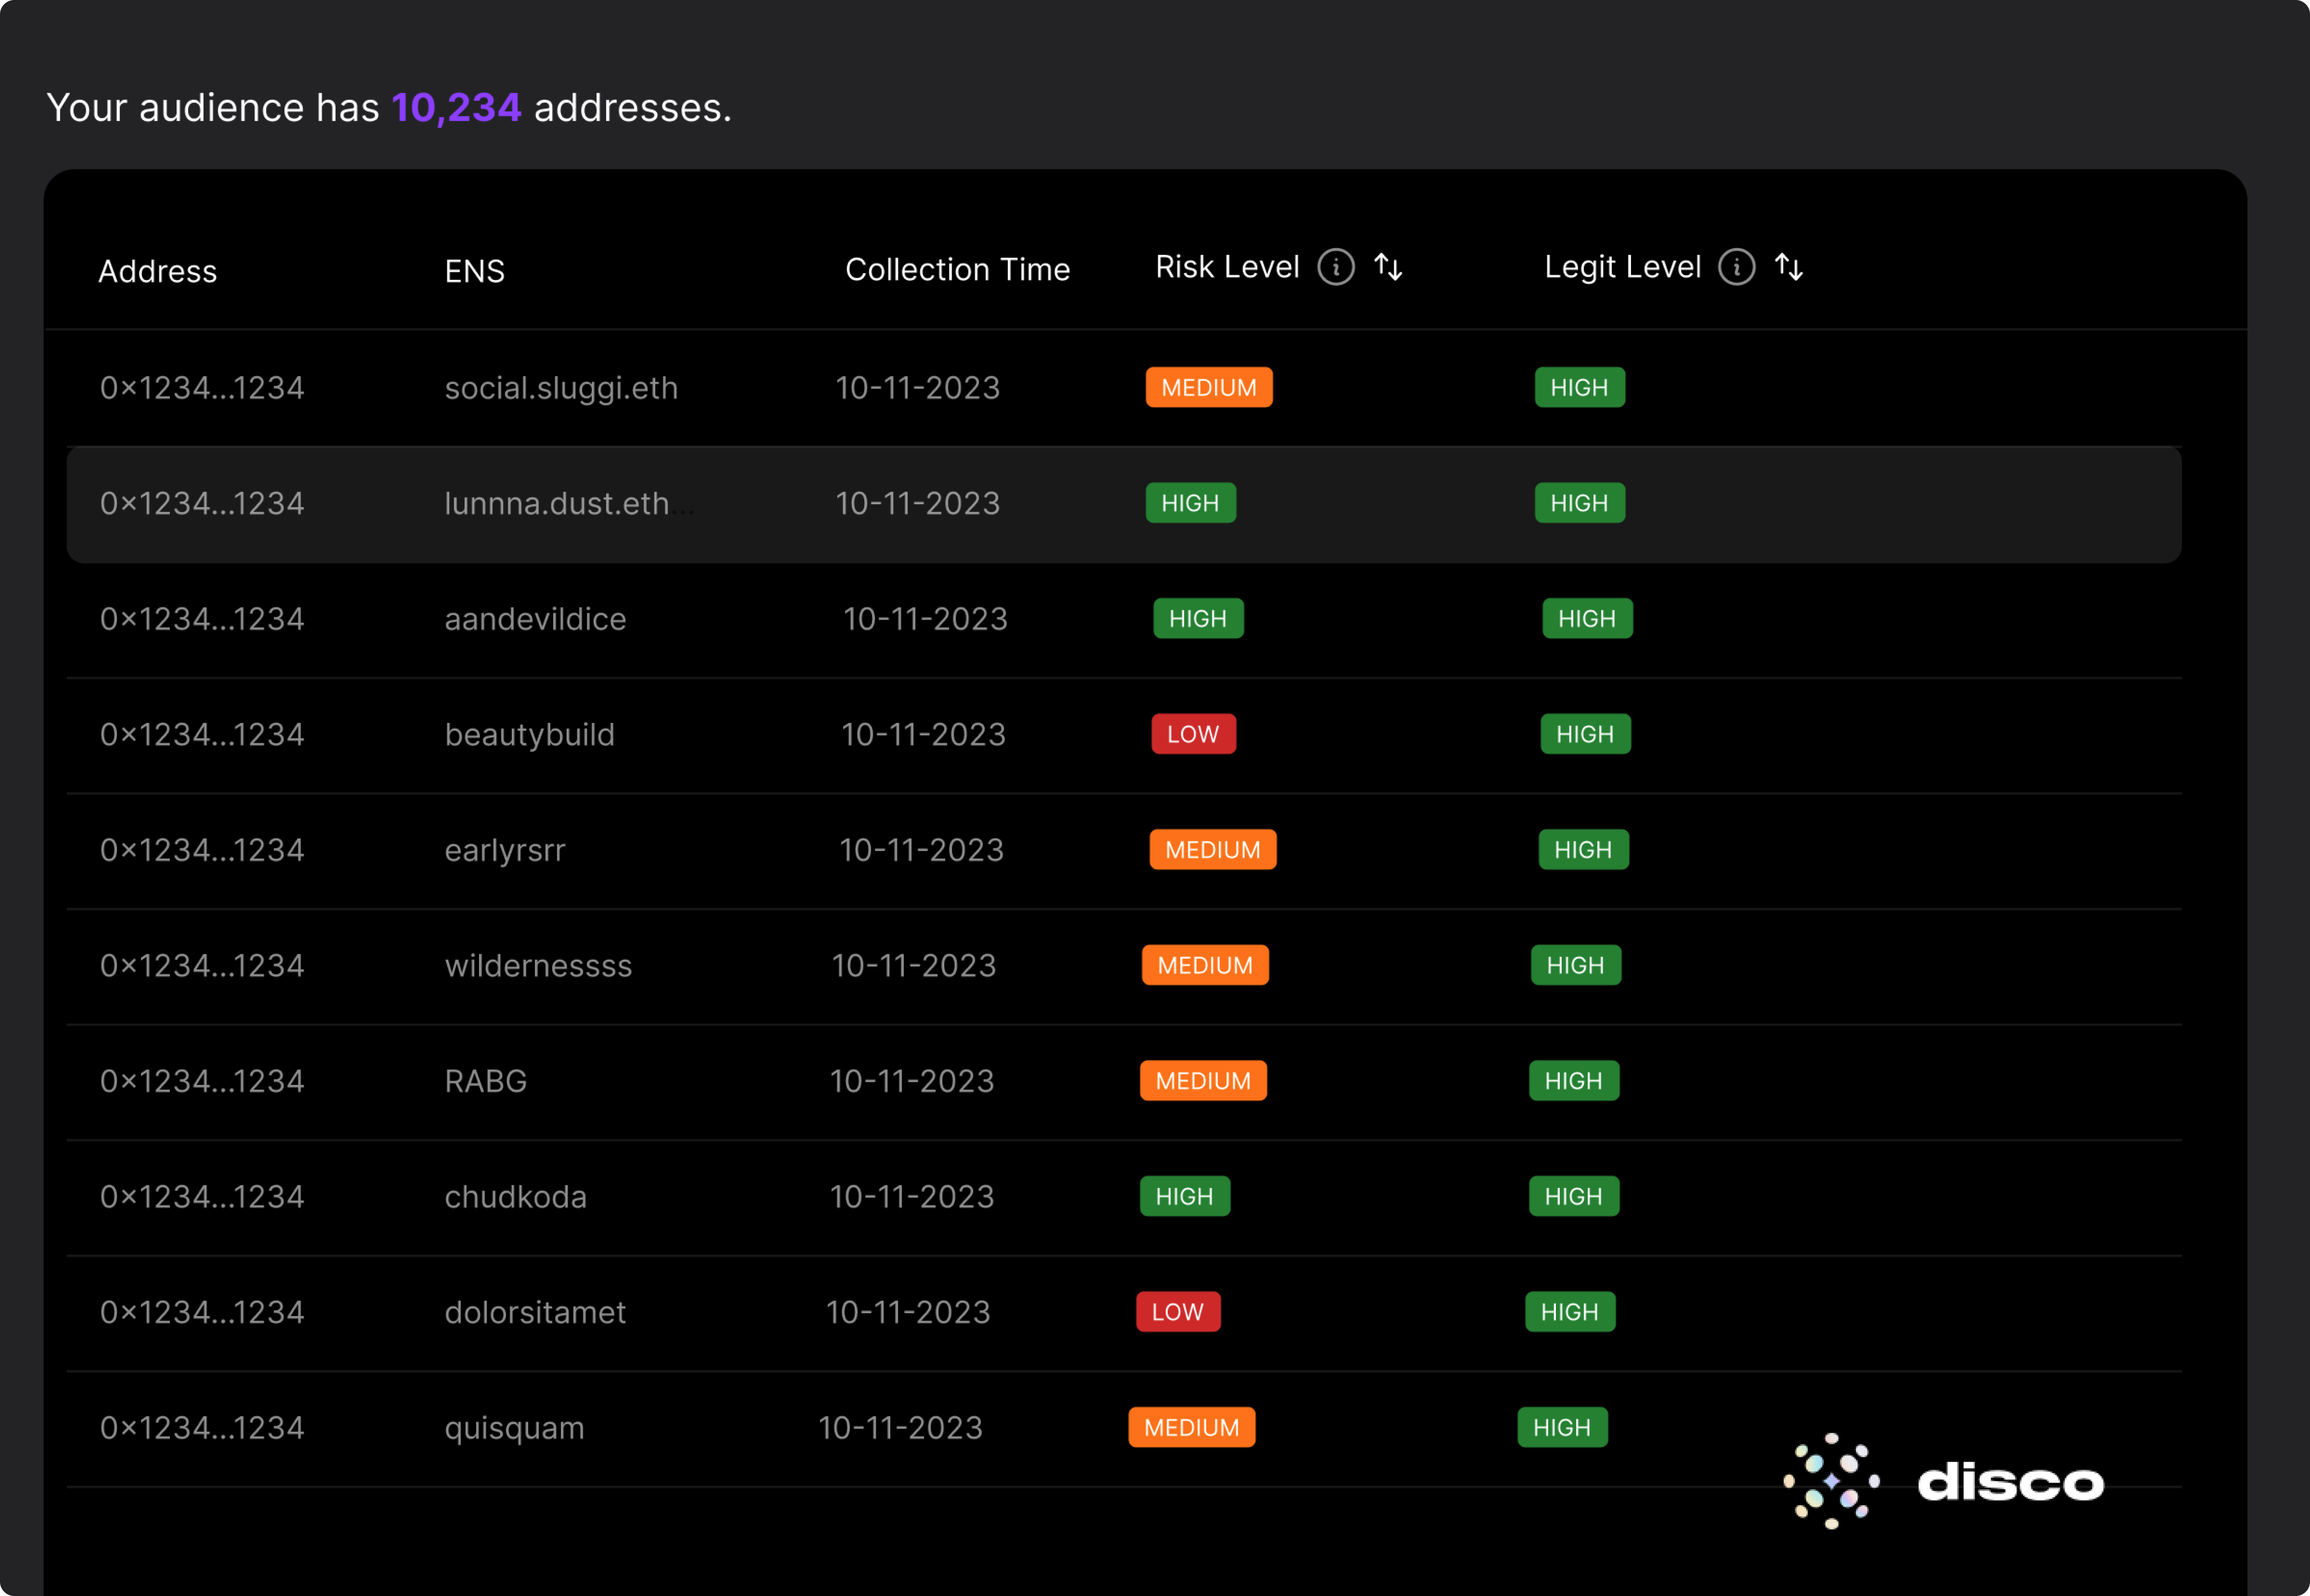Click the Legit Level header label
The height and width of the screenshot is (1596, 2310).
1622,267
